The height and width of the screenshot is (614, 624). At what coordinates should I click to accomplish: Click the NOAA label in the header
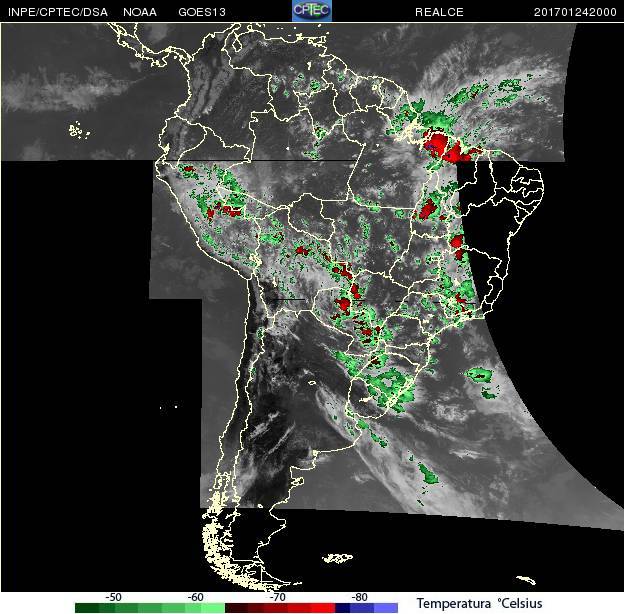pyautogui.click(x=140, y=12)
